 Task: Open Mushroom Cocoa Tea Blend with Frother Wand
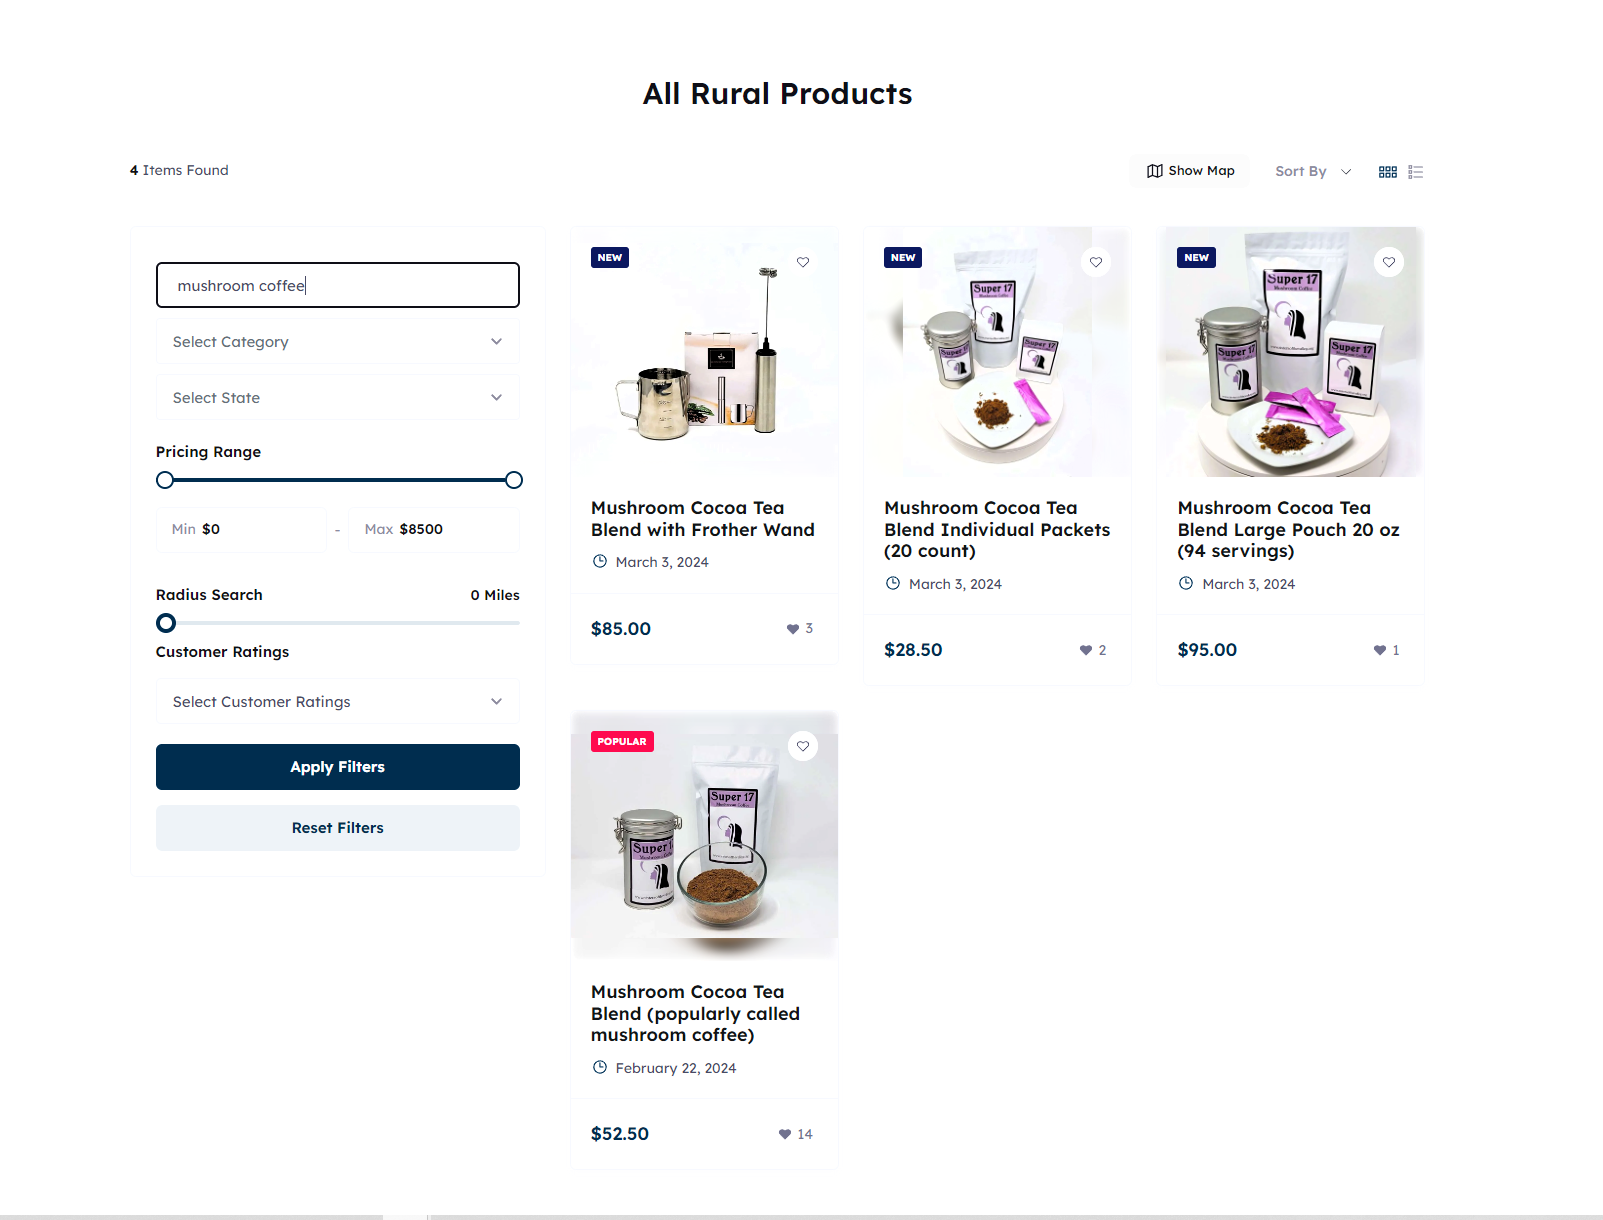coord(702,519)
